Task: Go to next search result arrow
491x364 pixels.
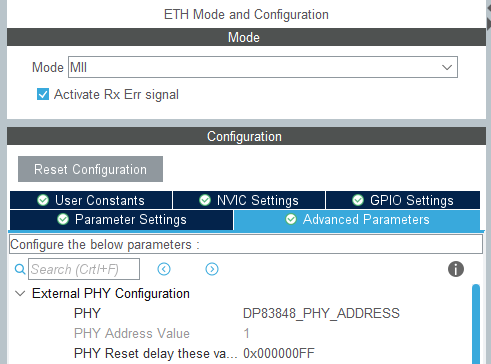Action: [x=212, y=269]
